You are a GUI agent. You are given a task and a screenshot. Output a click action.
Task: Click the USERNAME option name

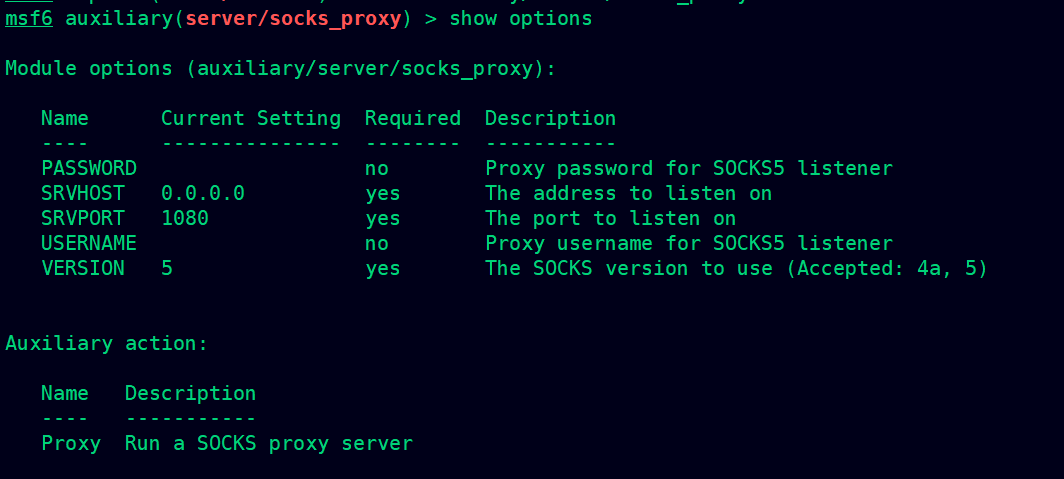point(89,244)
